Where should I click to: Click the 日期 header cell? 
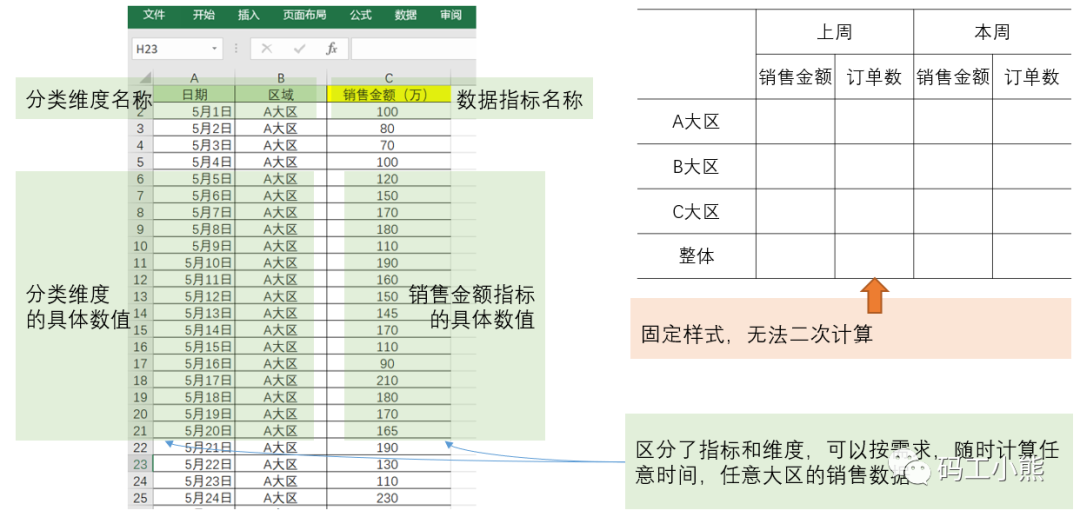pyautogui.click(x=194, y=94)
